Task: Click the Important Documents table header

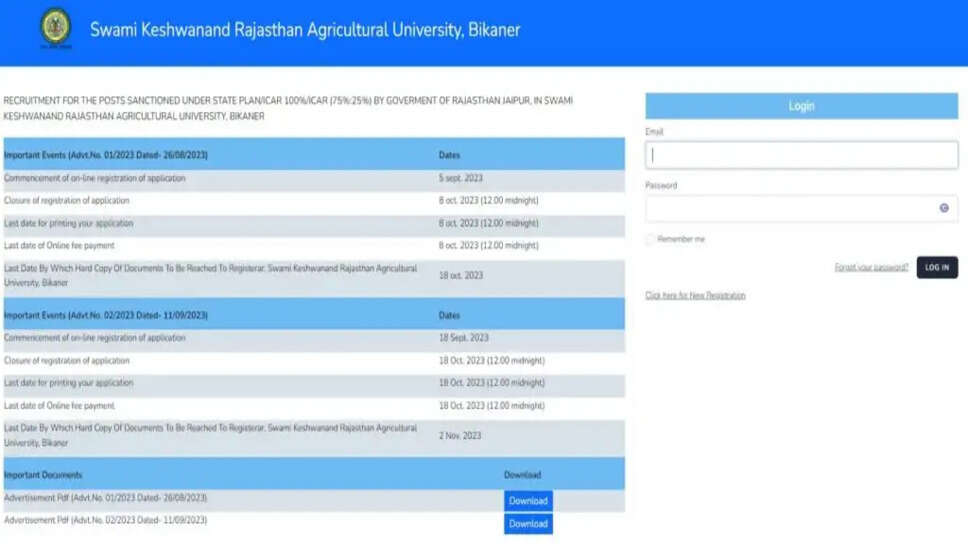Action: [43, 475]
